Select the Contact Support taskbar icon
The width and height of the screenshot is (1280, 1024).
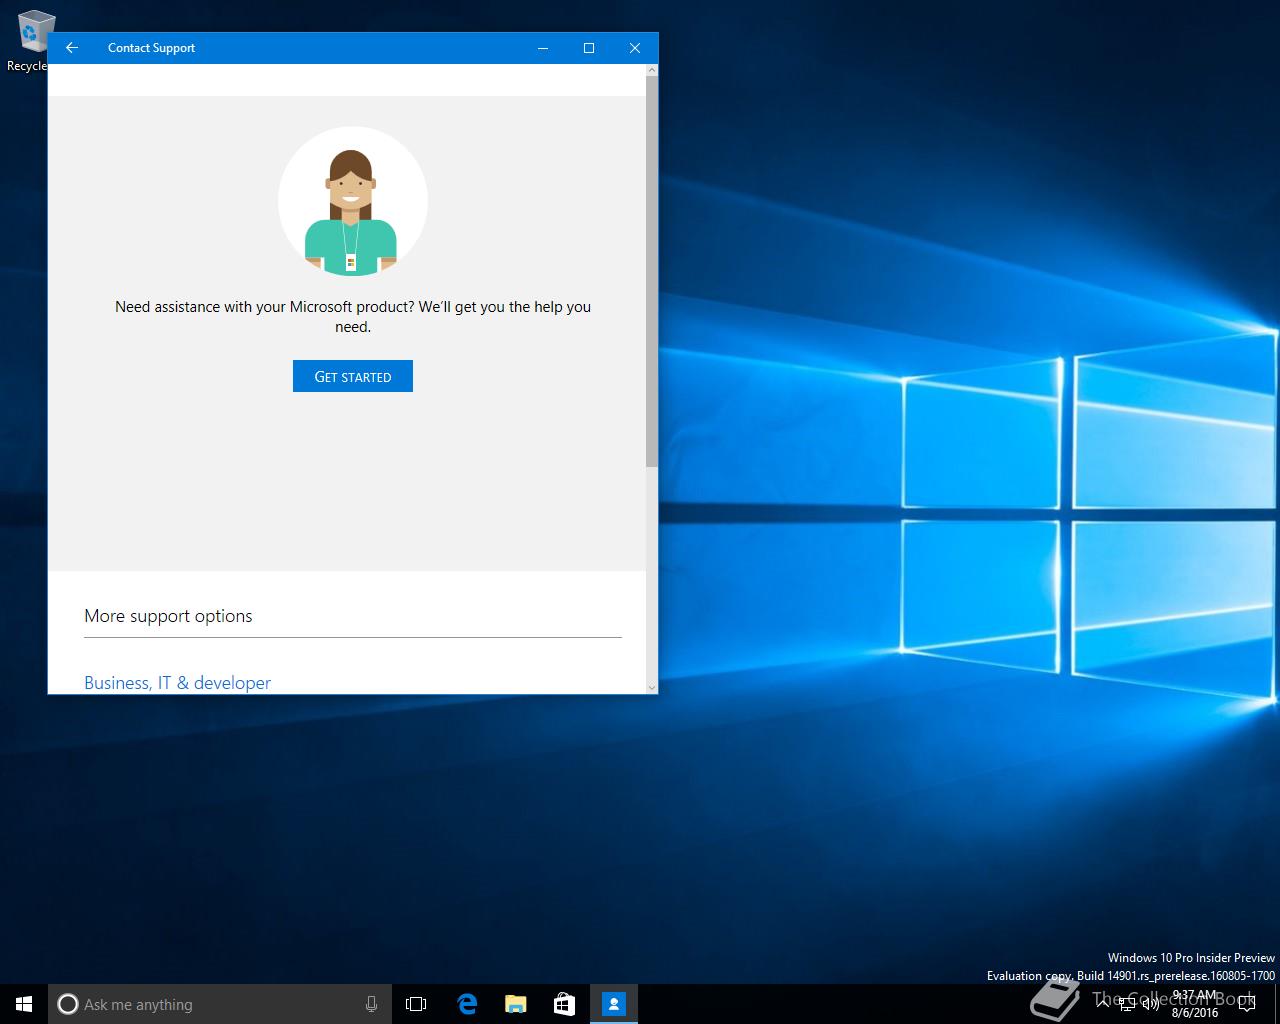pyautogui.click(x=613, y=1004)
